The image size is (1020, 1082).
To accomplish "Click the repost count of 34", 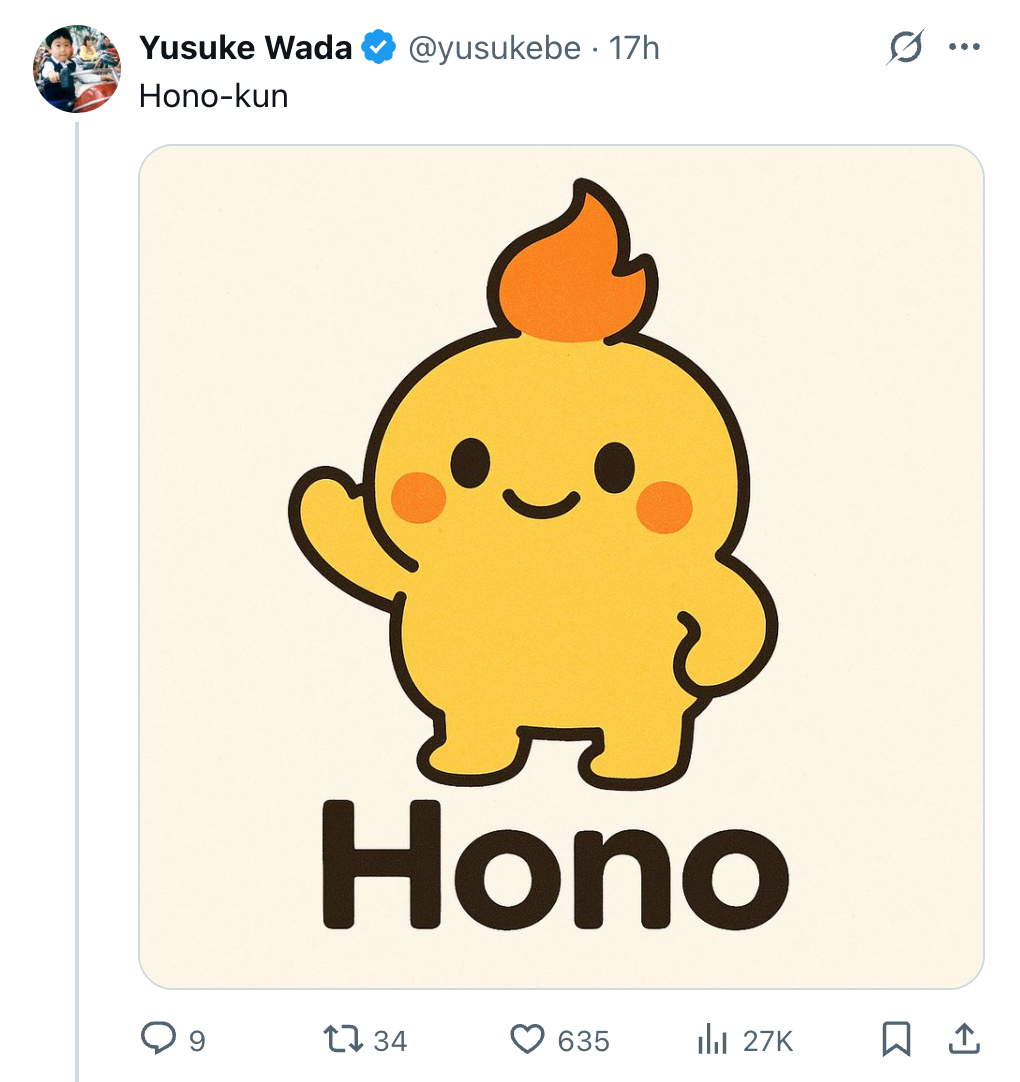I will pos(390,1041).
